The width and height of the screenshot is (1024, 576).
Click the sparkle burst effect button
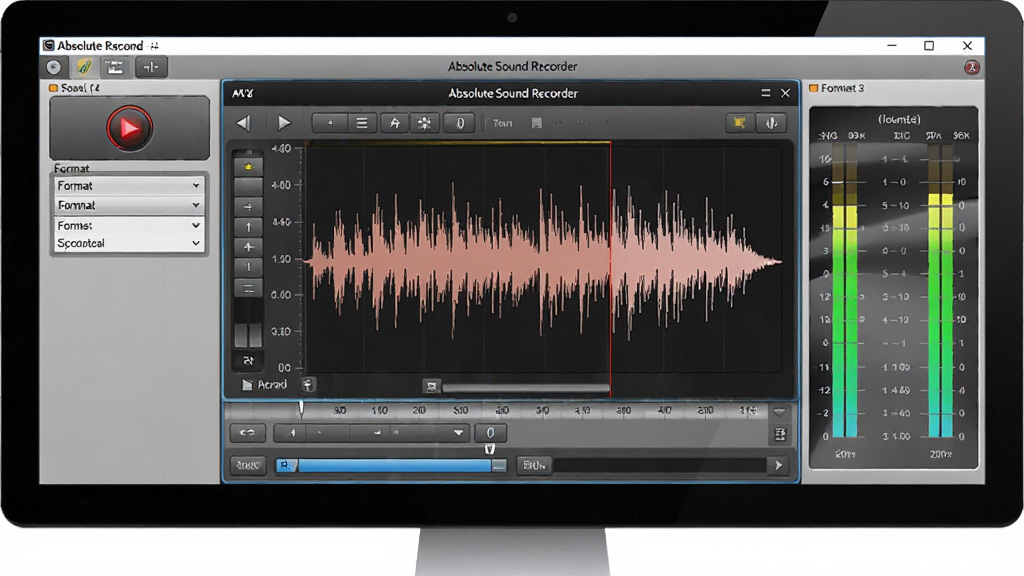click(425, 123)
